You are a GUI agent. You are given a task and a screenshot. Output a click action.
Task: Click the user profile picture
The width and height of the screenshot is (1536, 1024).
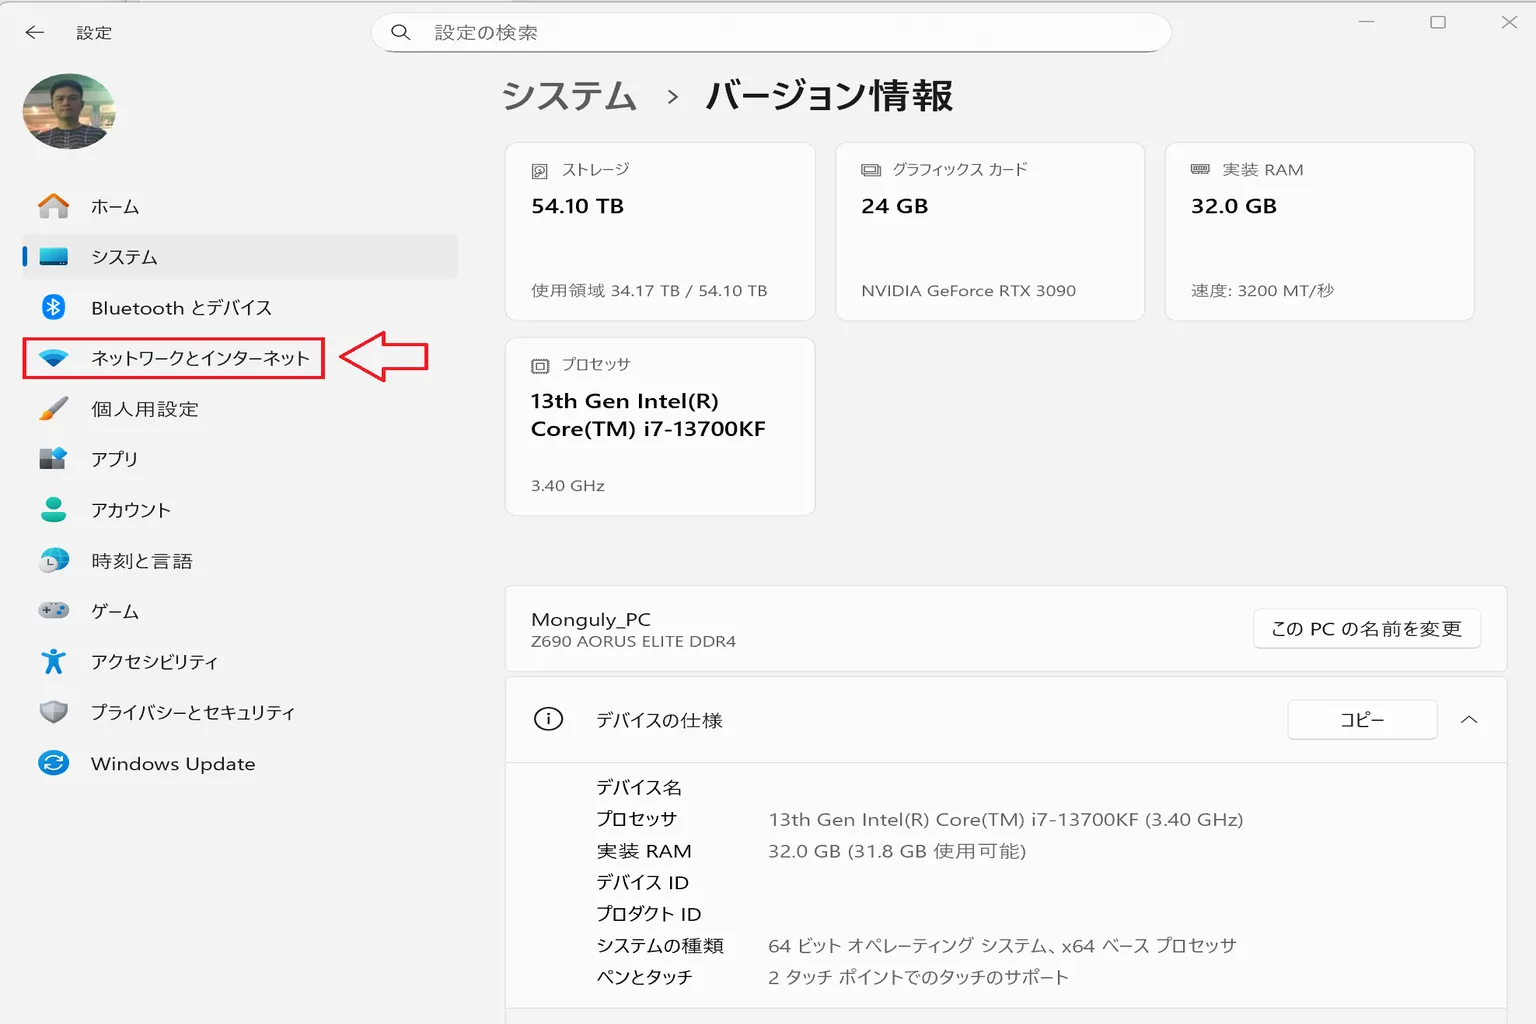click(x=69, y=111)
